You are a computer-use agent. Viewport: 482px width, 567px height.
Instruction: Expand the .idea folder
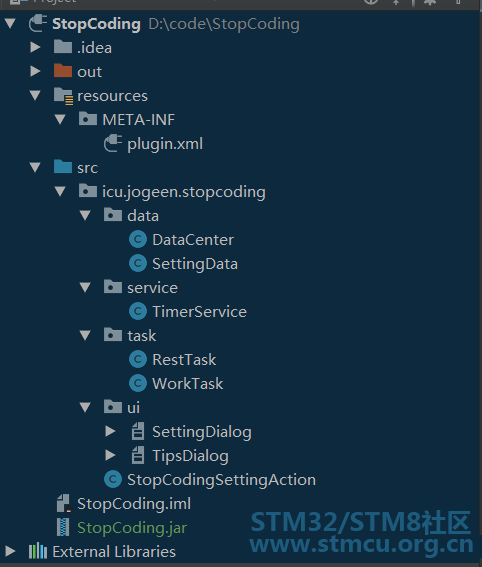click(x=35, y=47)
